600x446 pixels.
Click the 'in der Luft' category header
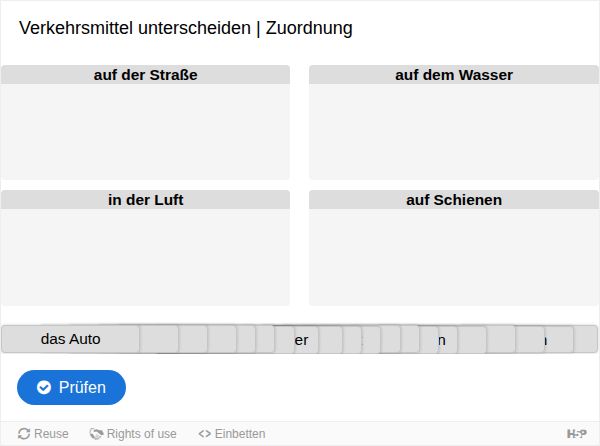click(145, 200)
